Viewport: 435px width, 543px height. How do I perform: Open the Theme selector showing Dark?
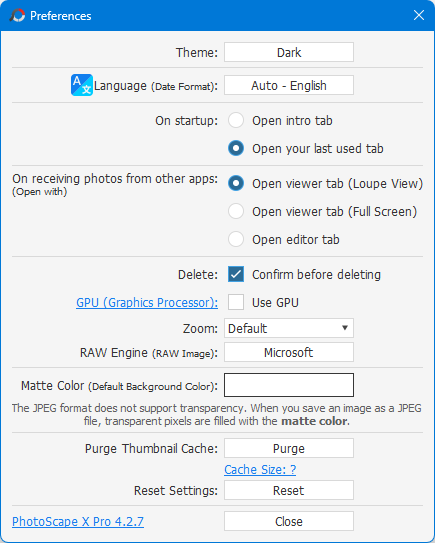click(289, 52)
